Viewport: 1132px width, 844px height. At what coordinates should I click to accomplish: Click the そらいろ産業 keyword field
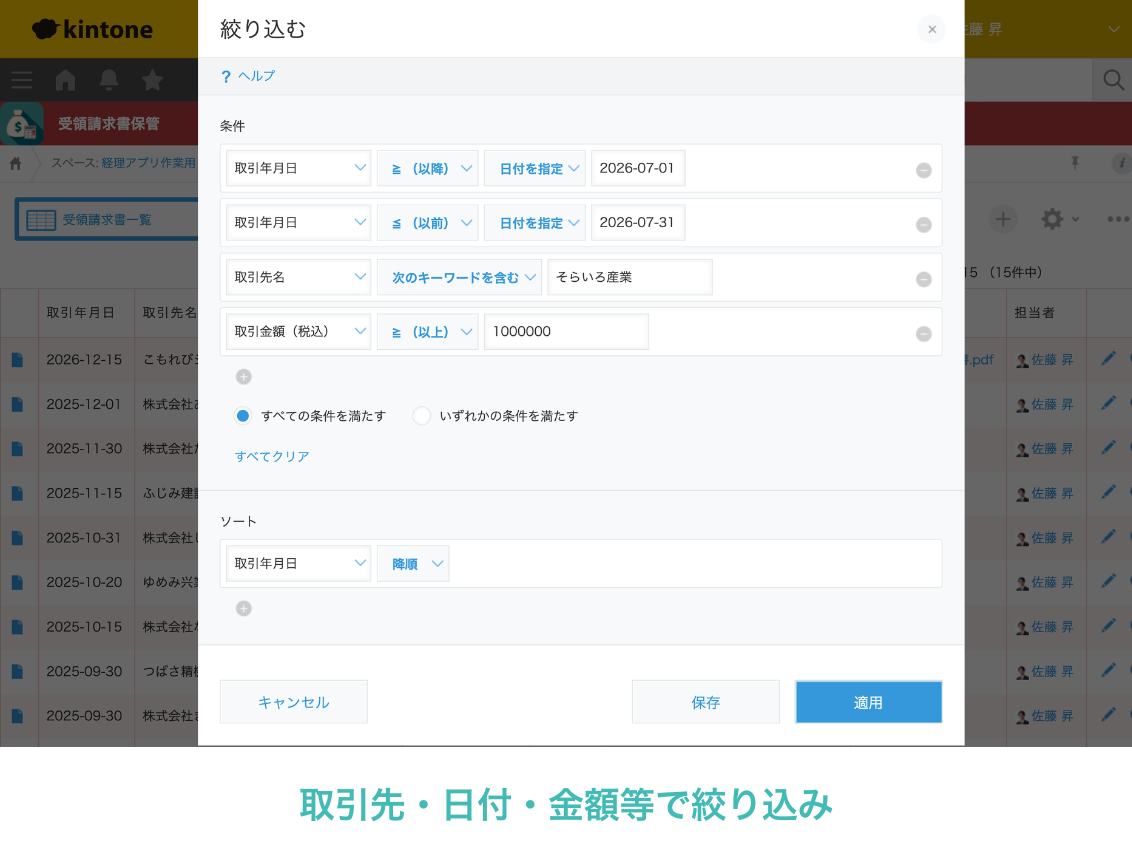click(x=630, y=277)
